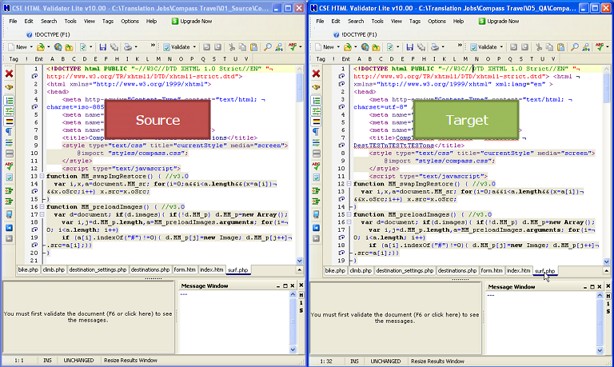Click the Save icon in left window toolbar
The image size is (614, 367).
tap(103, 47)
